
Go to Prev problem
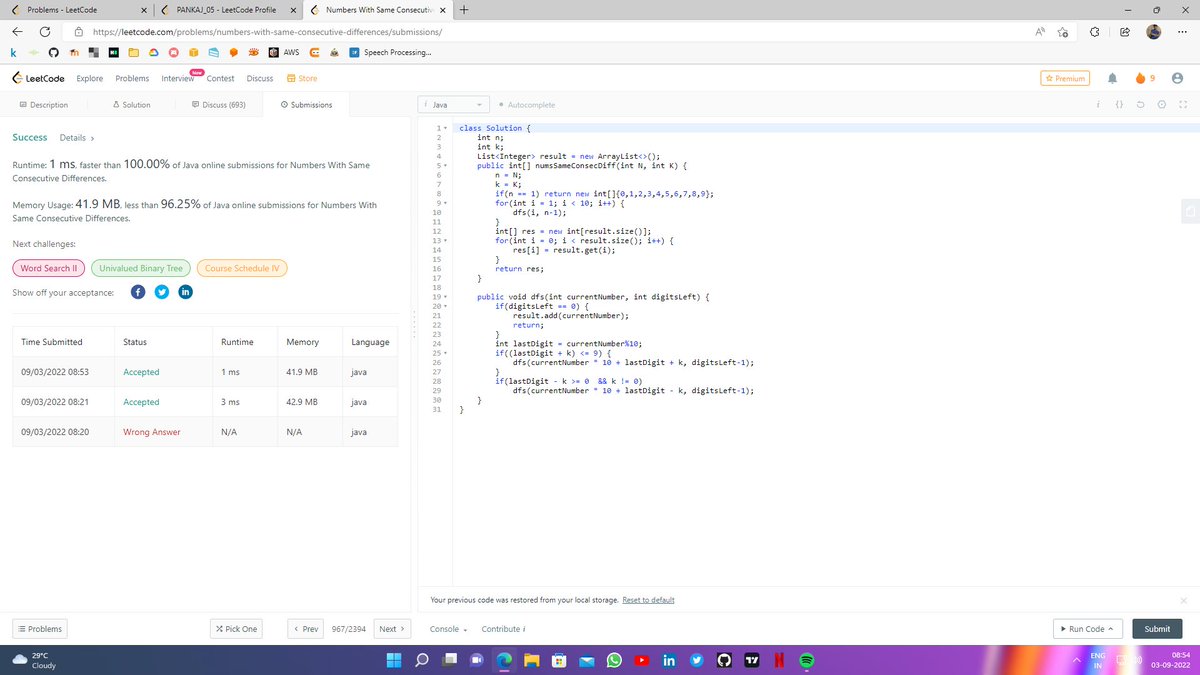tap(306, 629)
